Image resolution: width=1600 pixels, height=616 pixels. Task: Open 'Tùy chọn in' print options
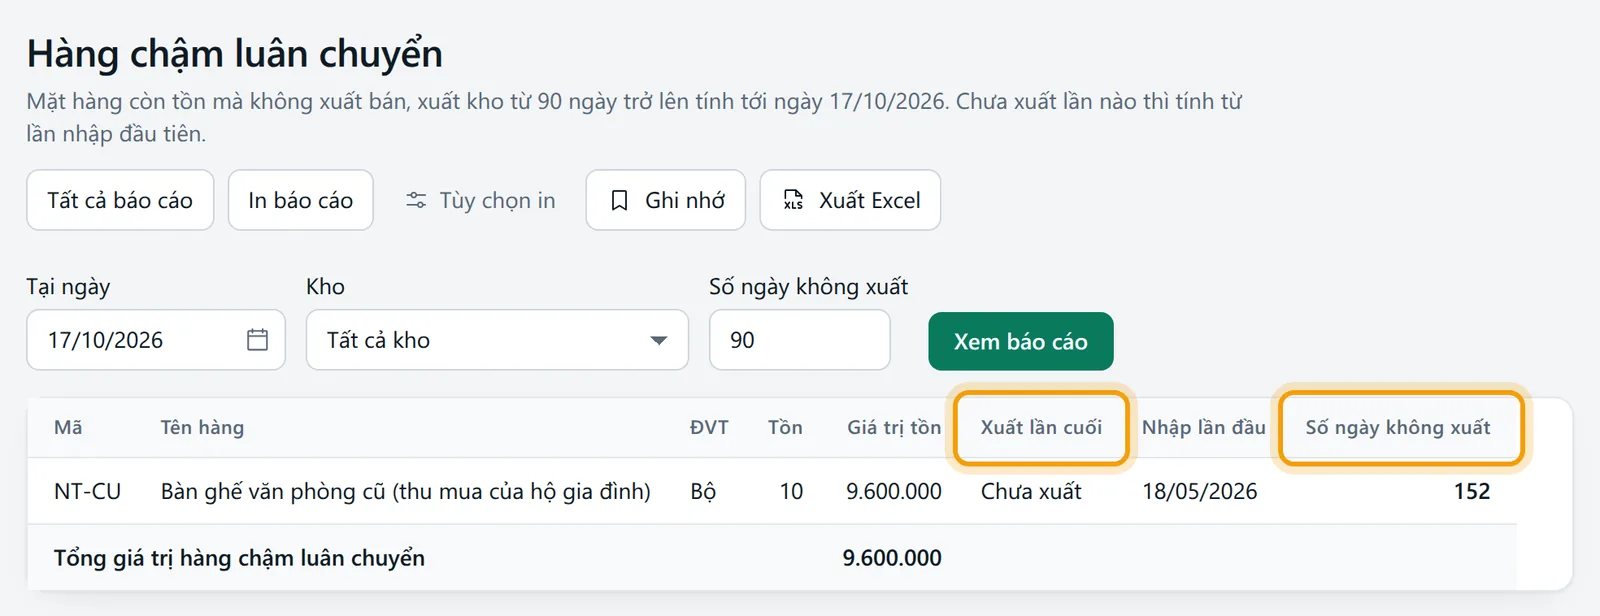tap(480, 200)
